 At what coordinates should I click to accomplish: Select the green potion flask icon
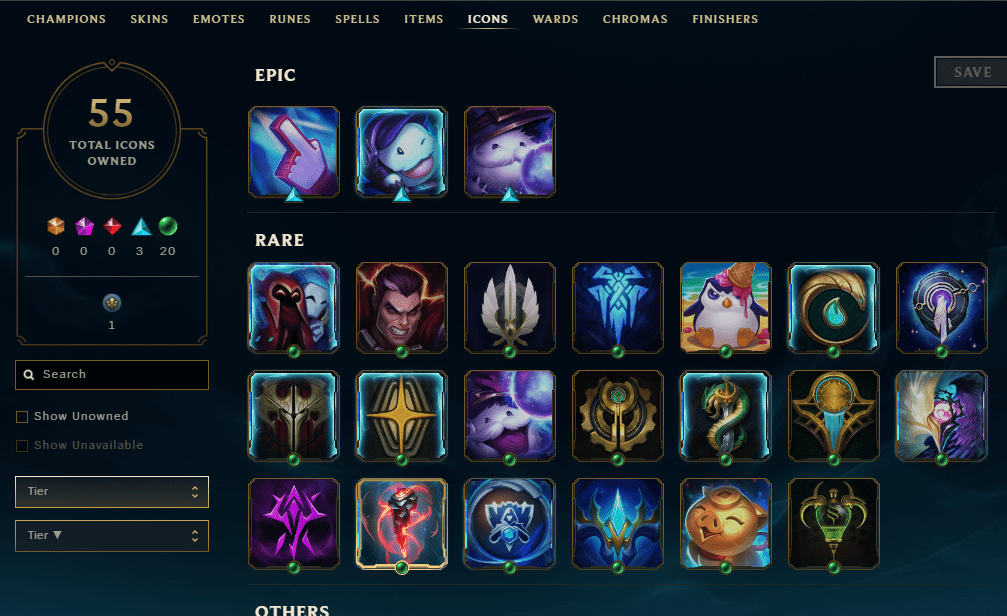coord(833,523)
